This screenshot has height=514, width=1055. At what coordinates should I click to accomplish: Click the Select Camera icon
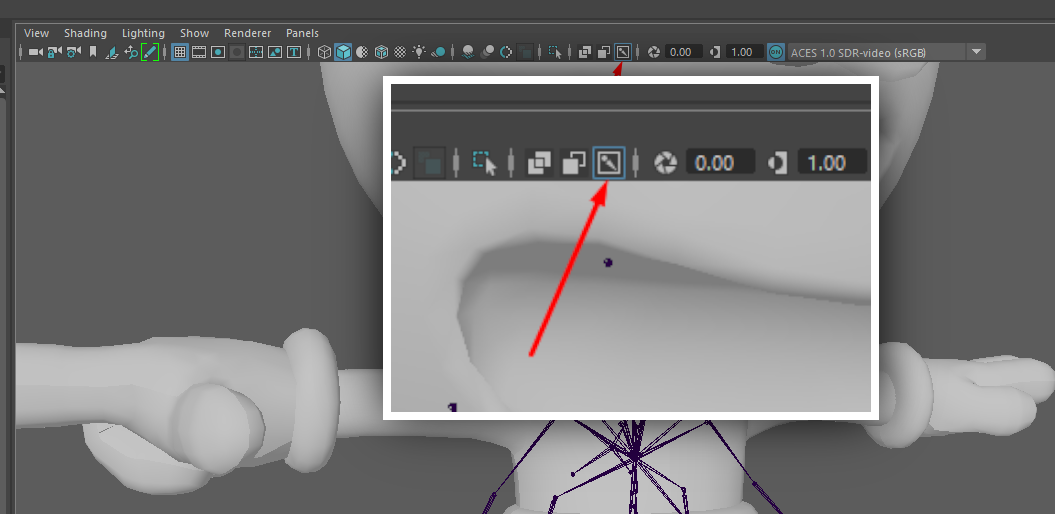pos(36,52)
